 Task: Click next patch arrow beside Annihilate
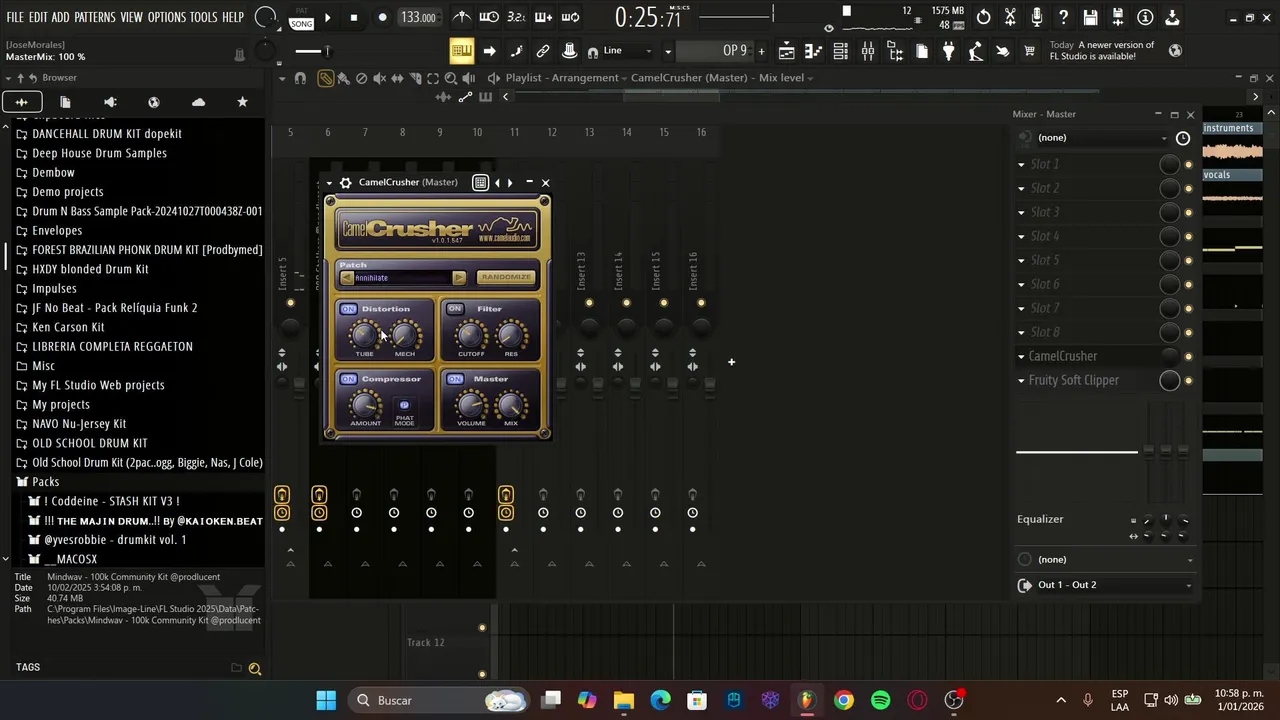click(459, 278)
